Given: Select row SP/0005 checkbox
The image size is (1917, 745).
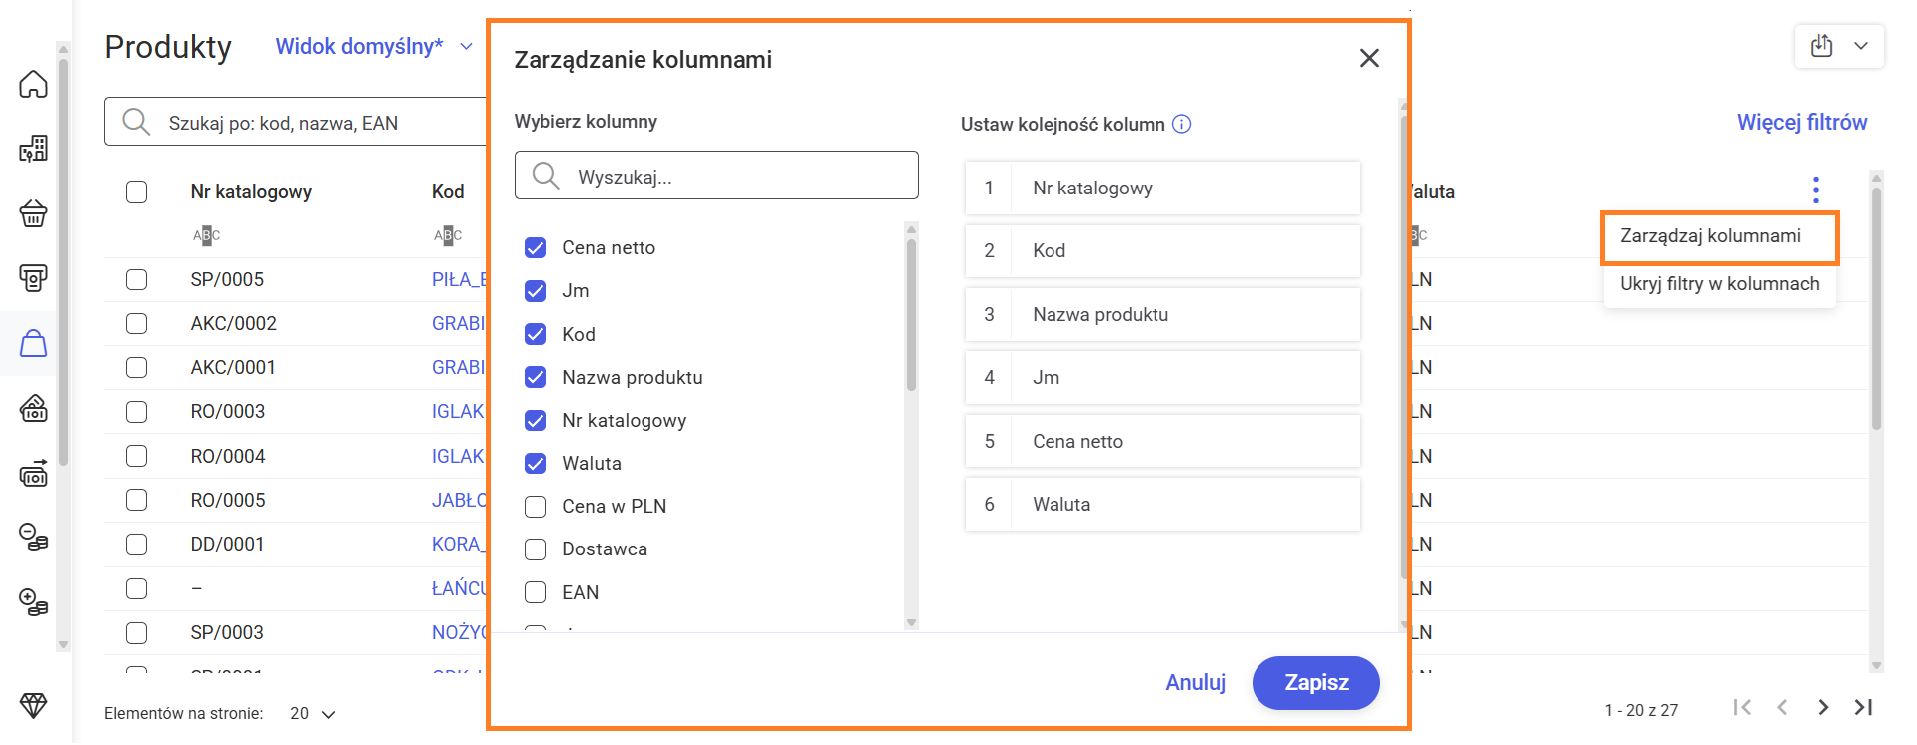Looking at the screenshot, I should [137, 280].
